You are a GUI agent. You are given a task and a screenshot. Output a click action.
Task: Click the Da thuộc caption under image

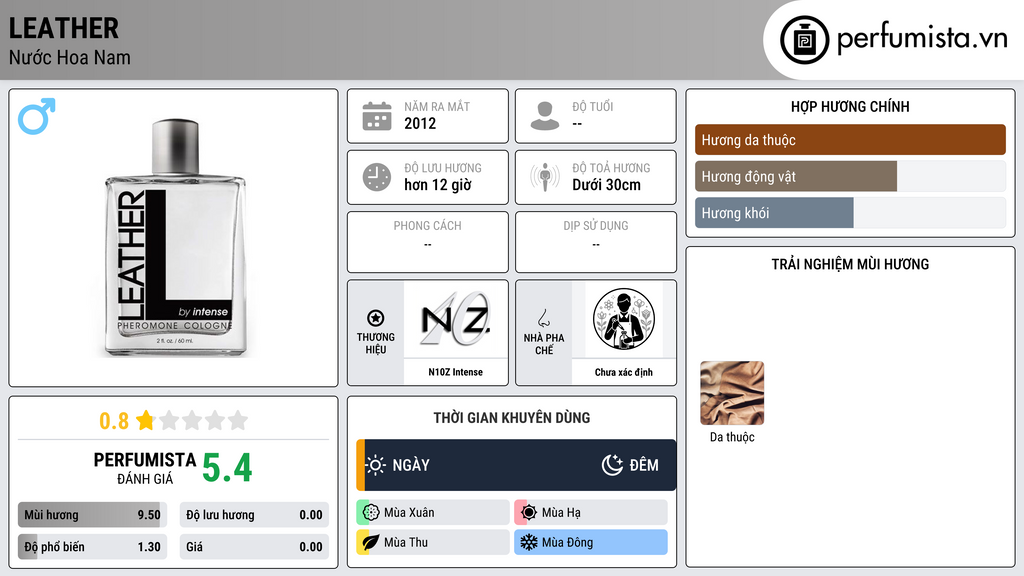(x=732, y=437)
